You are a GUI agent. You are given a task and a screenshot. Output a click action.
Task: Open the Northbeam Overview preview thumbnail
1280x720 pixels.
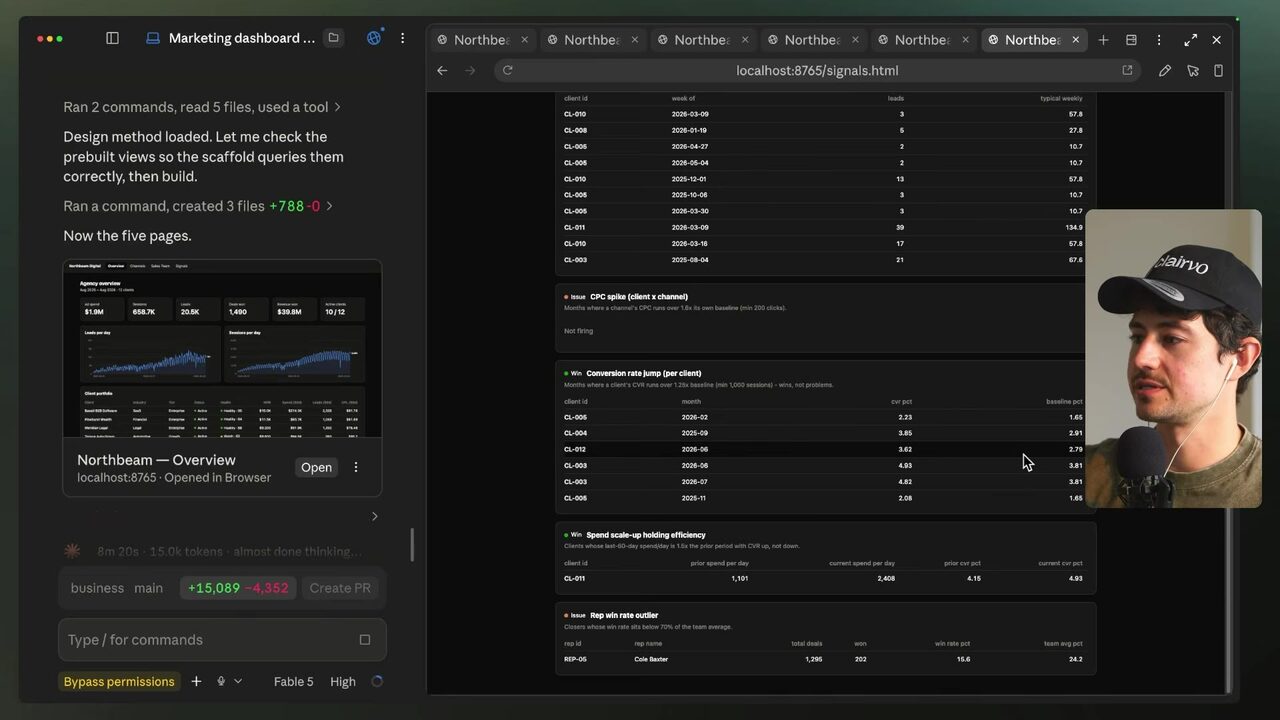(222, 348)
